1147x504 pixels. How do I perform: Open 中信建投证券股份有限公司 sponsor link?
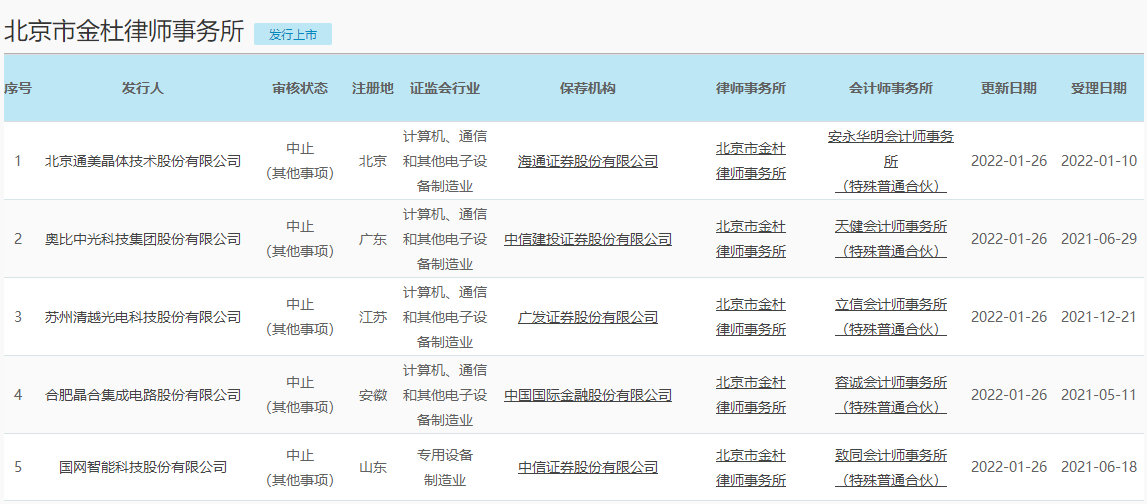pyautogui.click(x=587, y=239)
